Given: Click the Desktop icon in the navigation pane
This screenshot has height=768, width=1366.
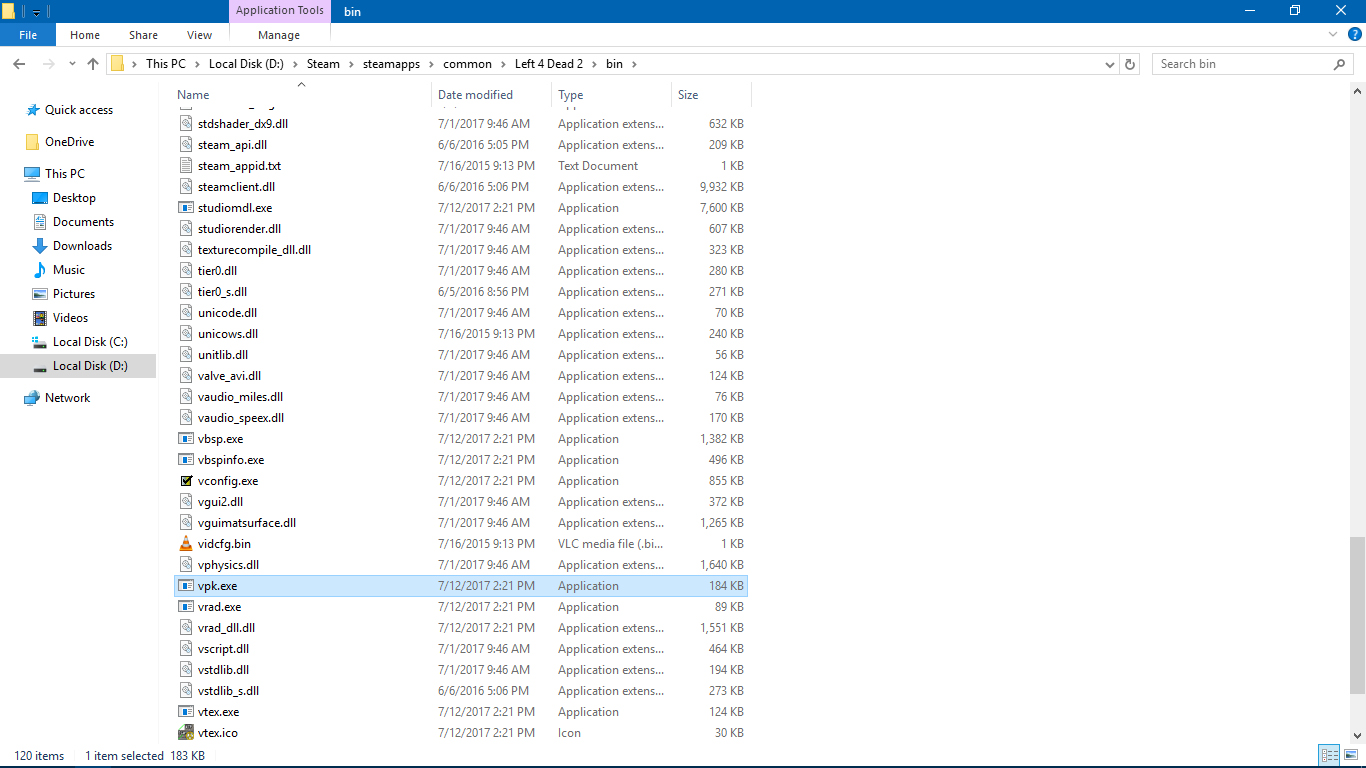Looking at the screenshot, I should [40, 198].
